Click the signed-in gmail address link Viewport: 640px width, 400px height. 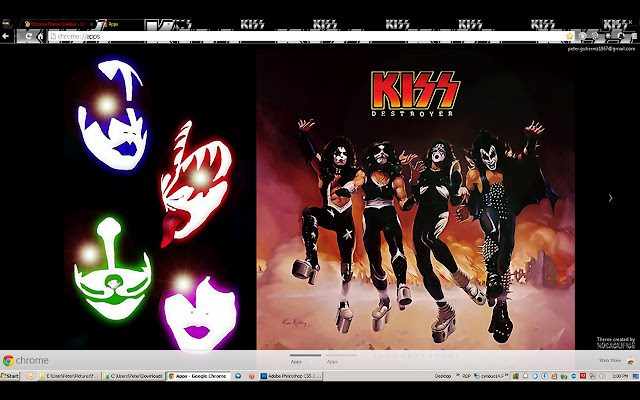click(x=601, y=49)
